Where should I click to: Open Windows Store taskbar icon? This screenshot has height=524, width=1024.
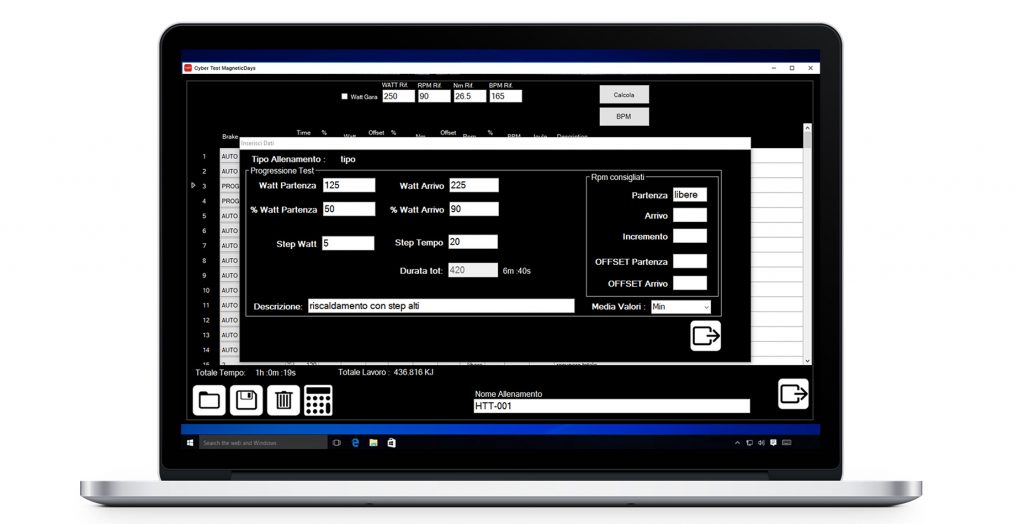pos(391,442)
